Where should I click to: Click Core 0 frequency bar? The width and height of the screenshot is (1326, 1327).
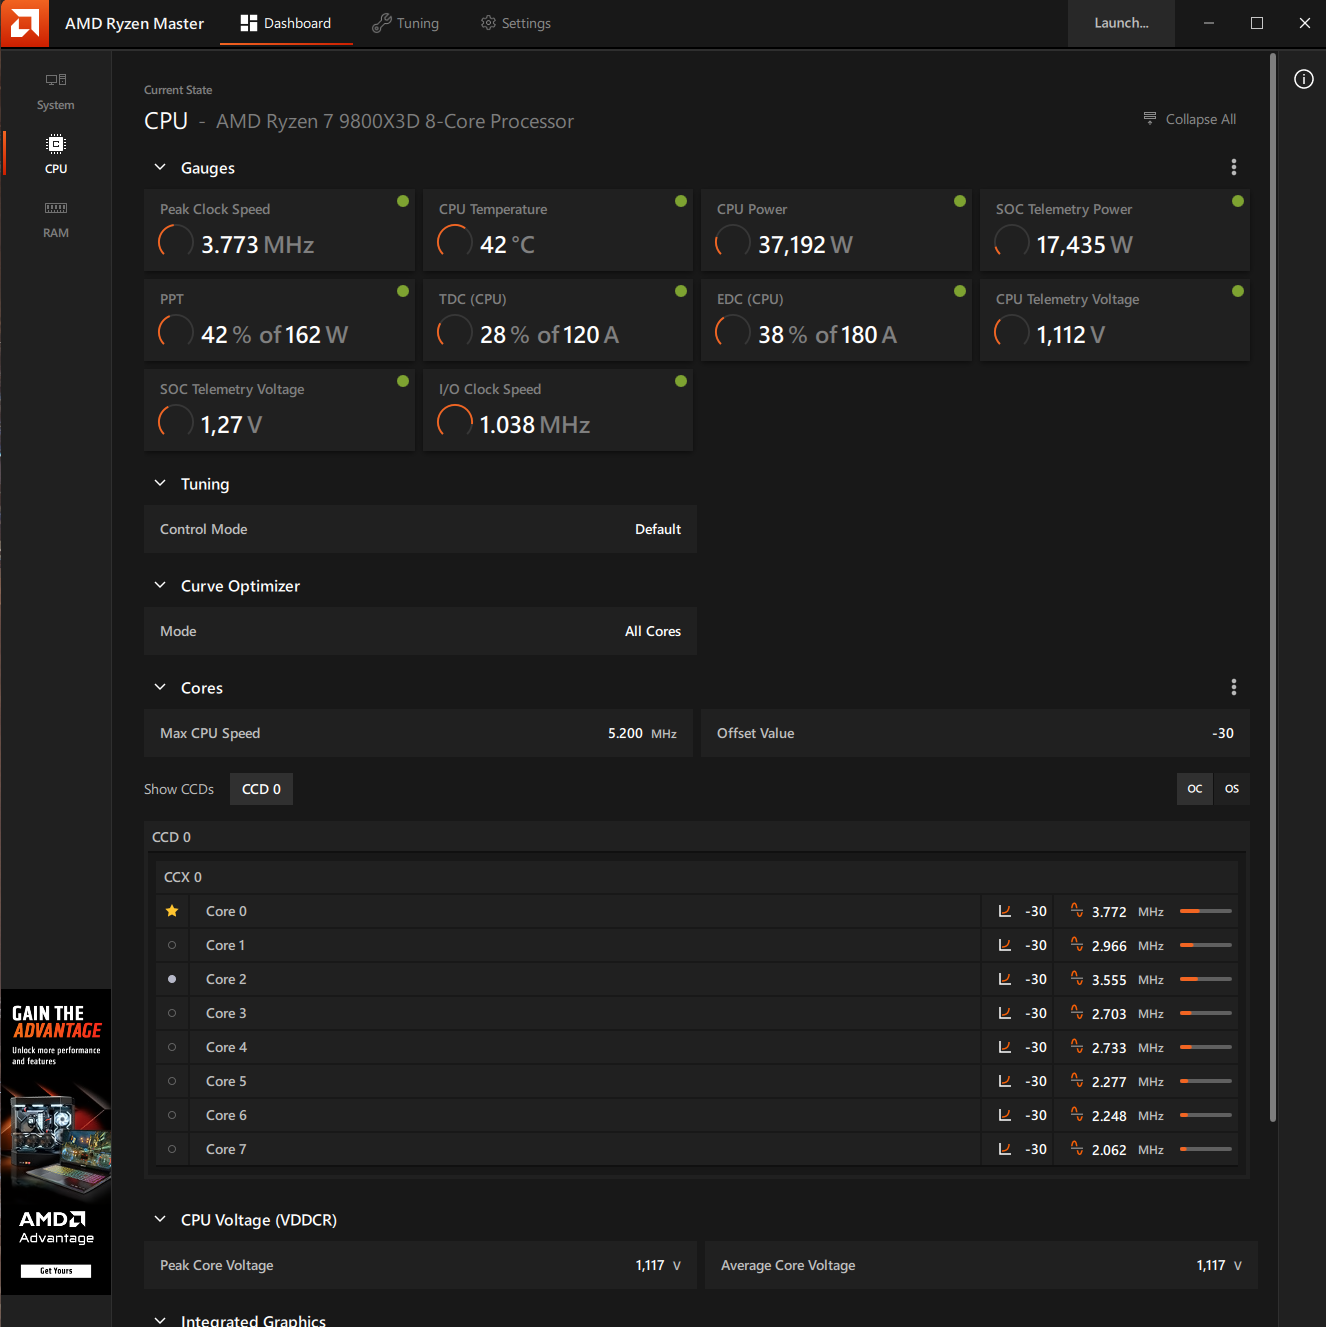pos(1206,911)
